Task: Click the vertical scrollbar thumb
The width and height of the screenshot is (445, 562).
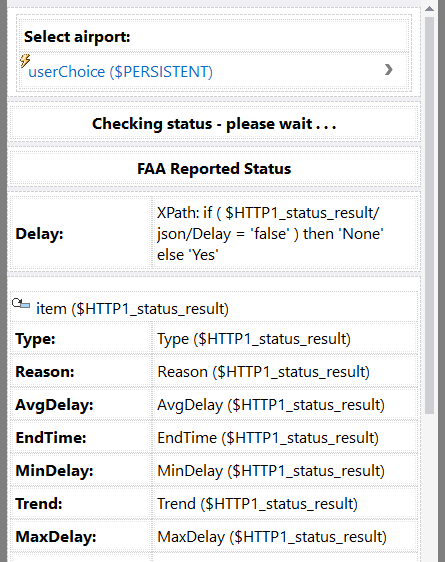Action: pos(430,215)
